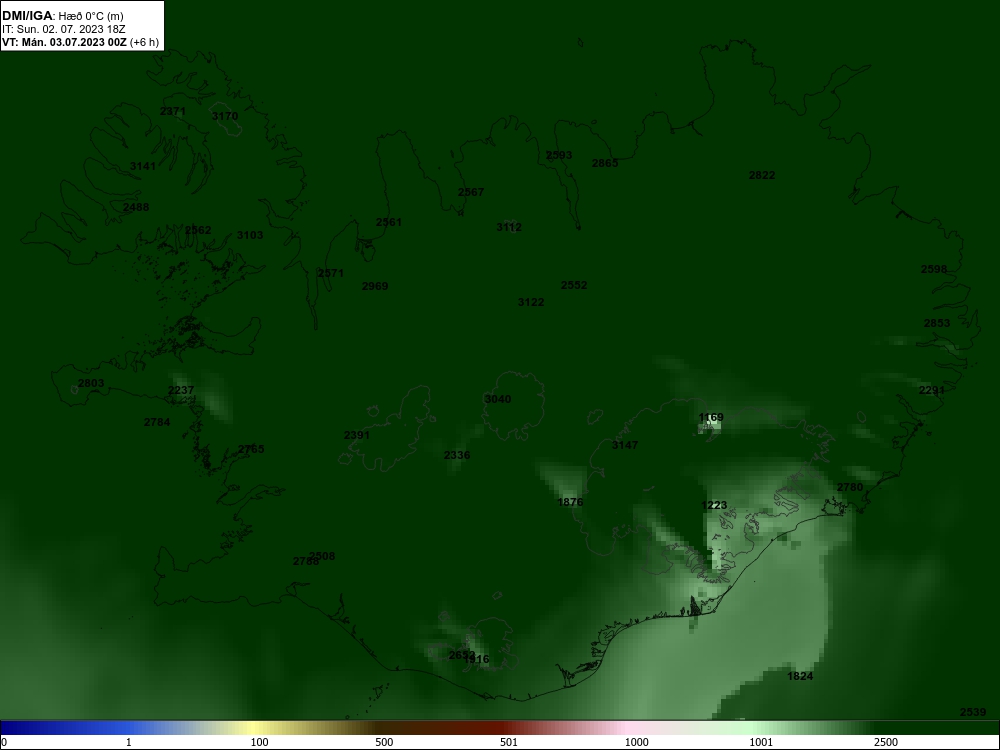Click the 3170 height label
The height and width of the screenshot is (750, 1000).
pos(224,116)
